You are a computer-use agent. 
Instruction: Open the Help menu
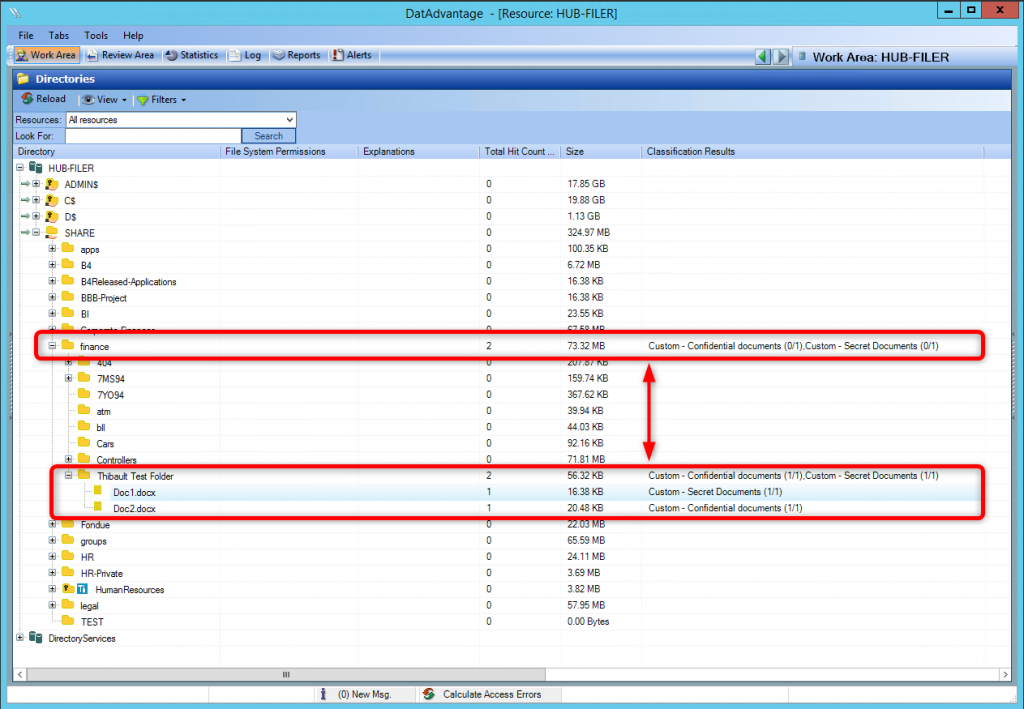tap(133, 35)
